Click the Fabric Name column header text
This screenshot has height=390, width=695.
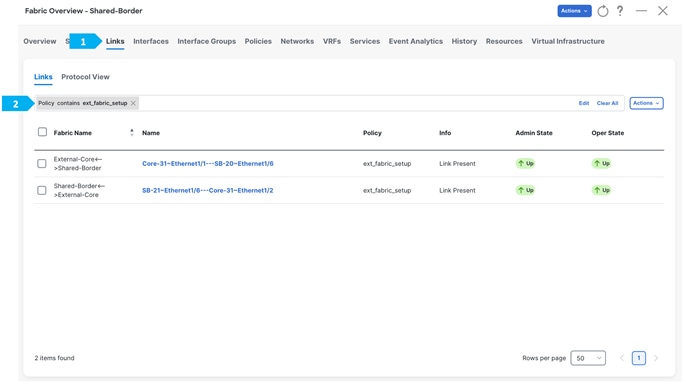(73, 133)
